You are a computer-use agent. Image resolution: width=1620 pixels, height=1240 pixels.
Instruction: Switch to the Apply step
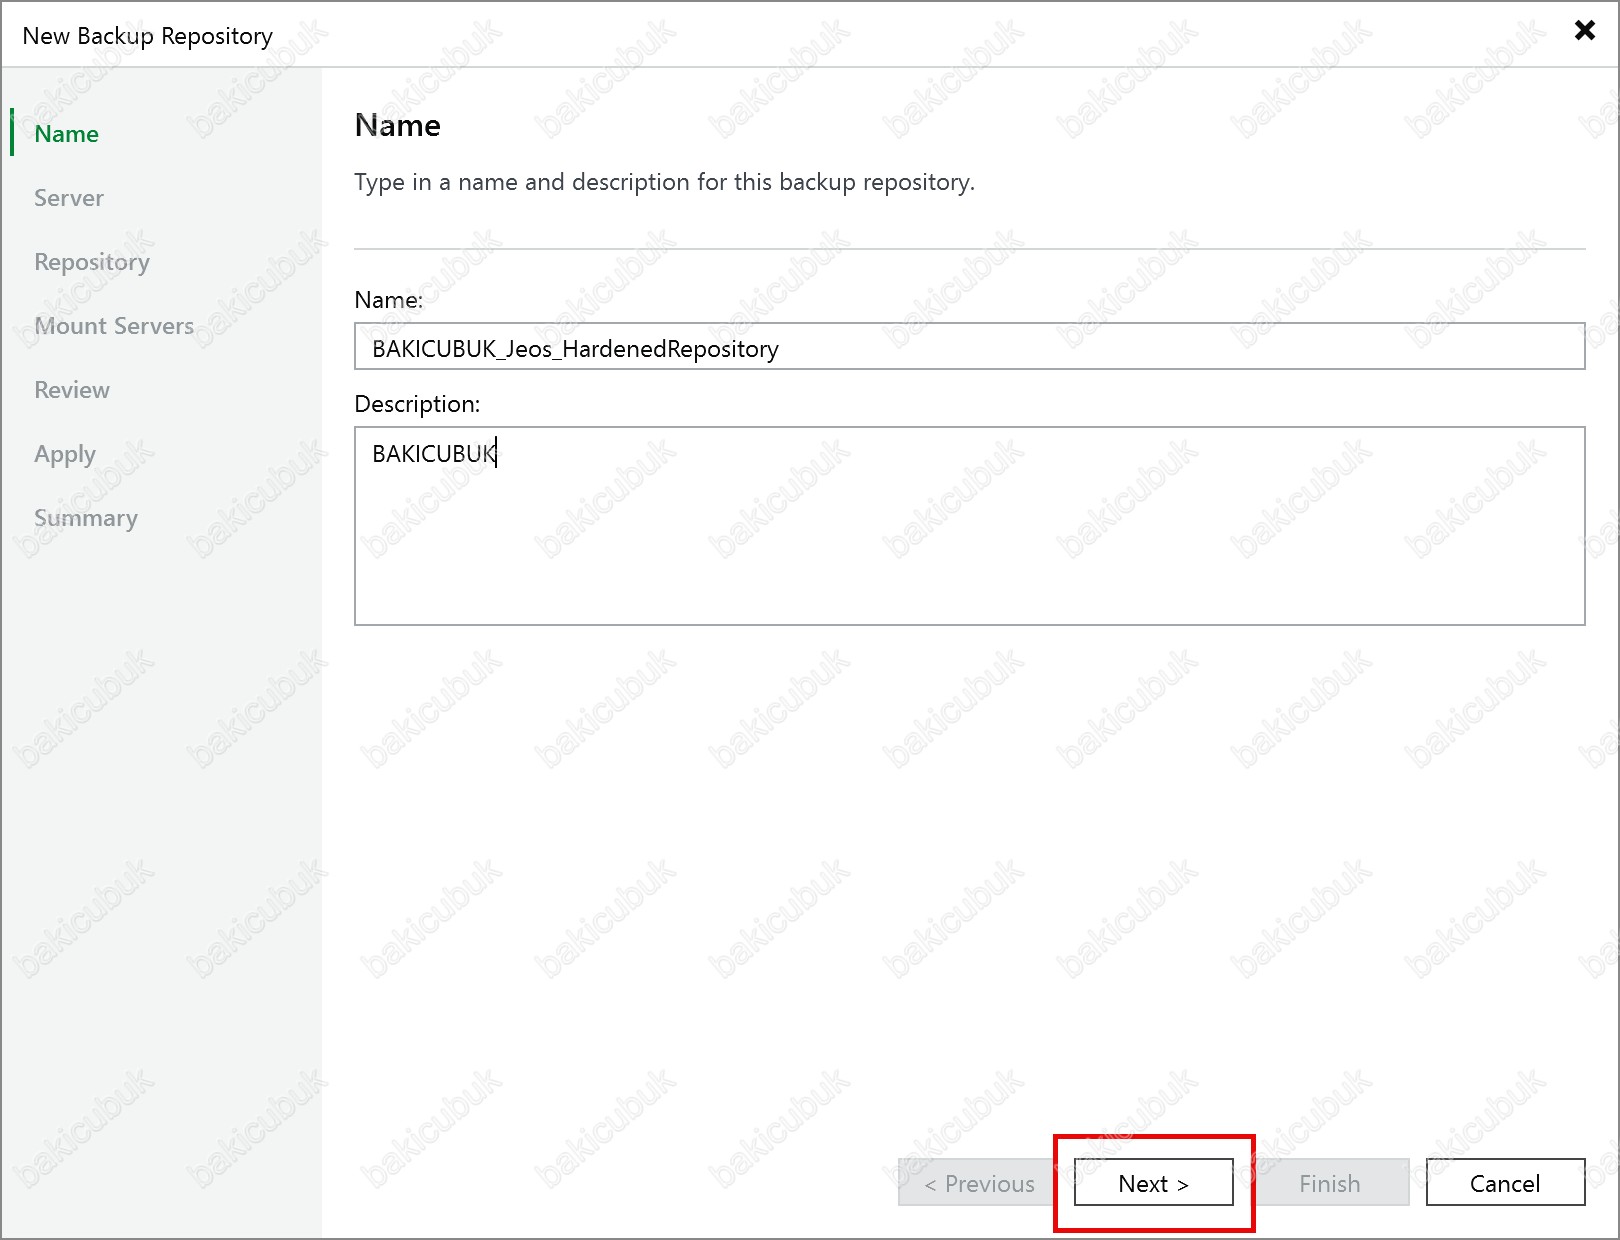65,454
